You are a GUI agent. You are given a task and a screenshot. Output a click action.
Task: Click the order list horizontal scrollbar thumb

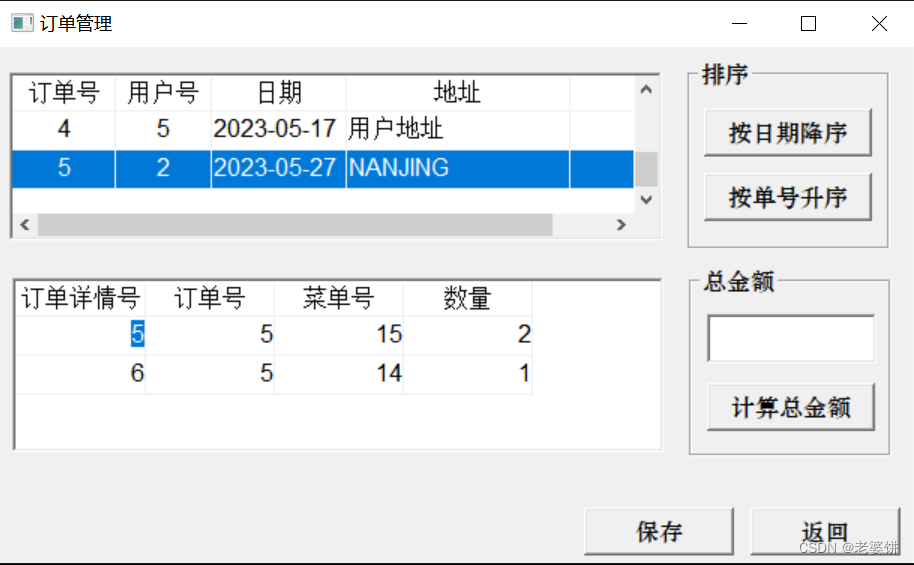pos(295,224)
